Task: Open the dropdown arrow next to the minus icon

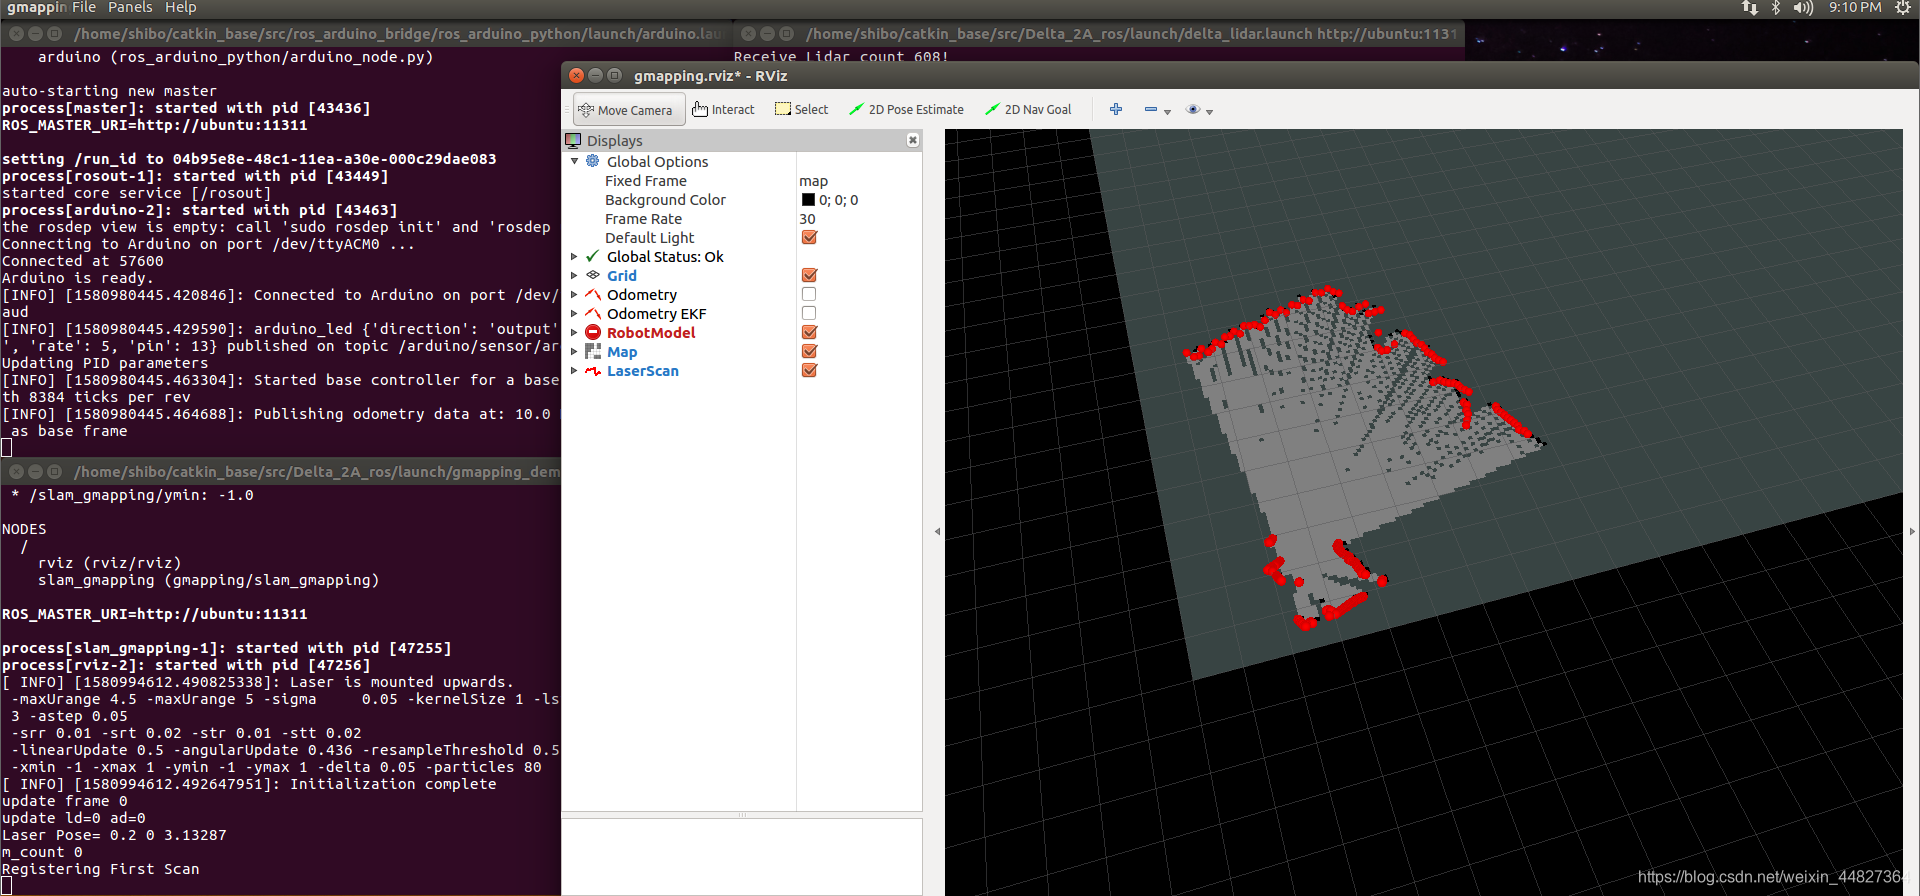Action: pyautogui.click(x=1167, y=112)
